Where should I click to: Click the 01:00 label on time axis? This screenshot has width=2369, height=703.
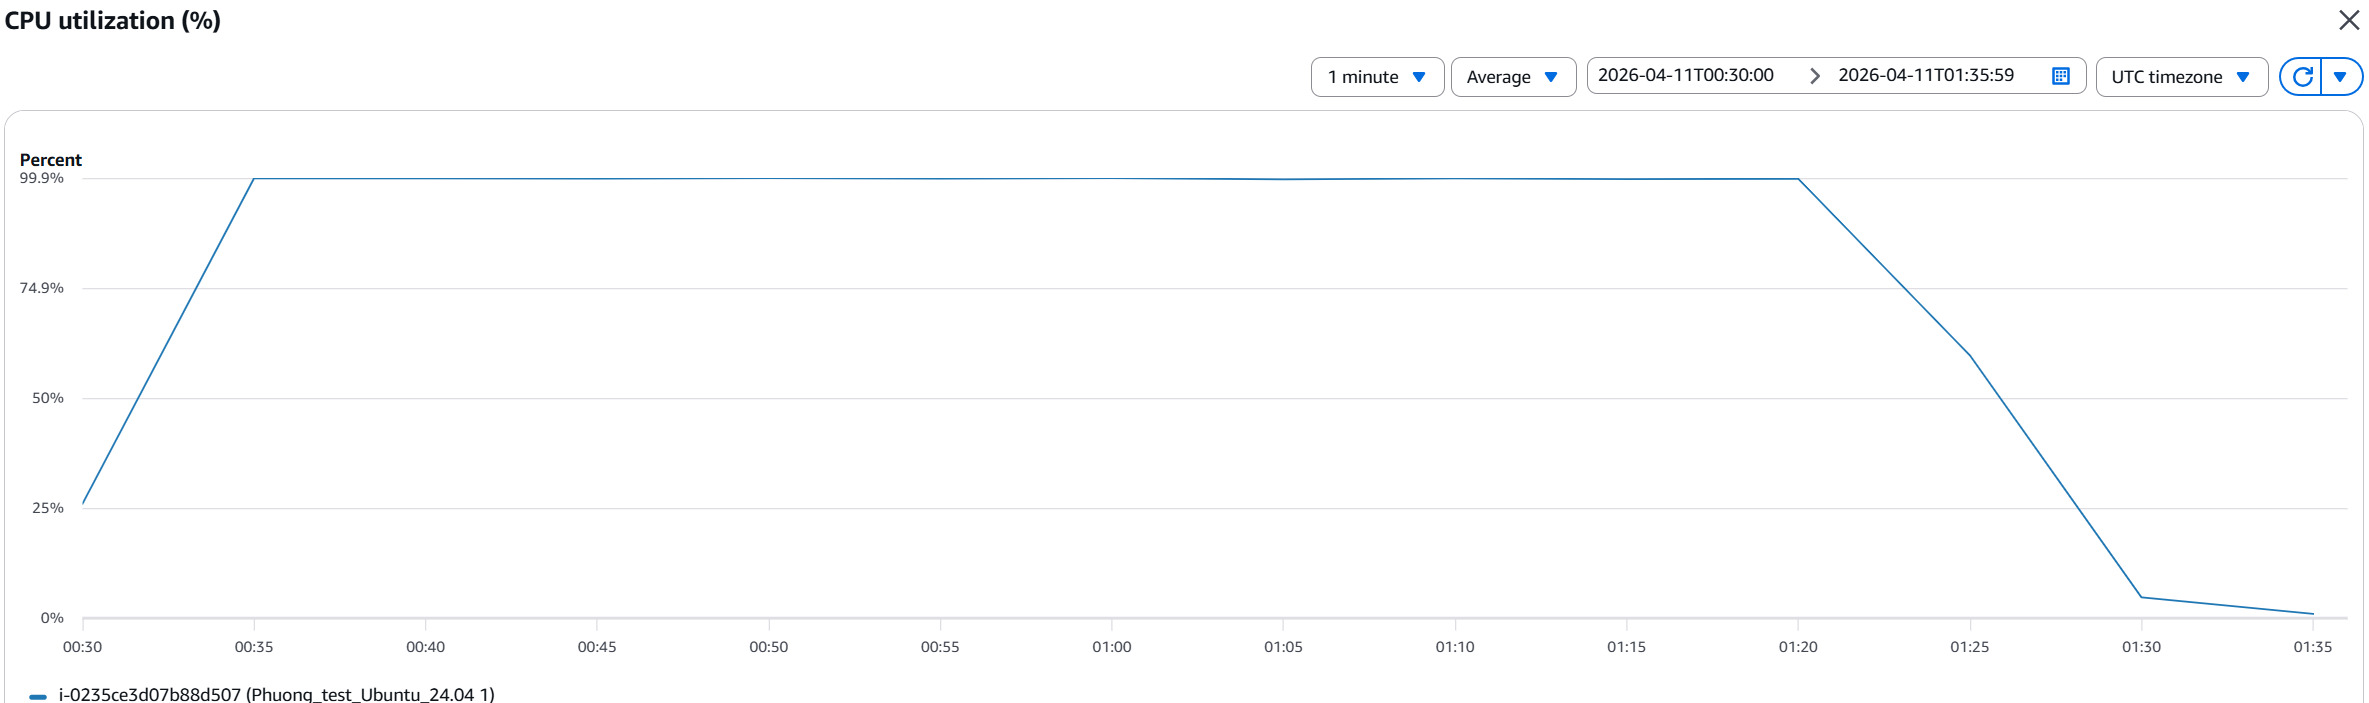[1112, 647]
